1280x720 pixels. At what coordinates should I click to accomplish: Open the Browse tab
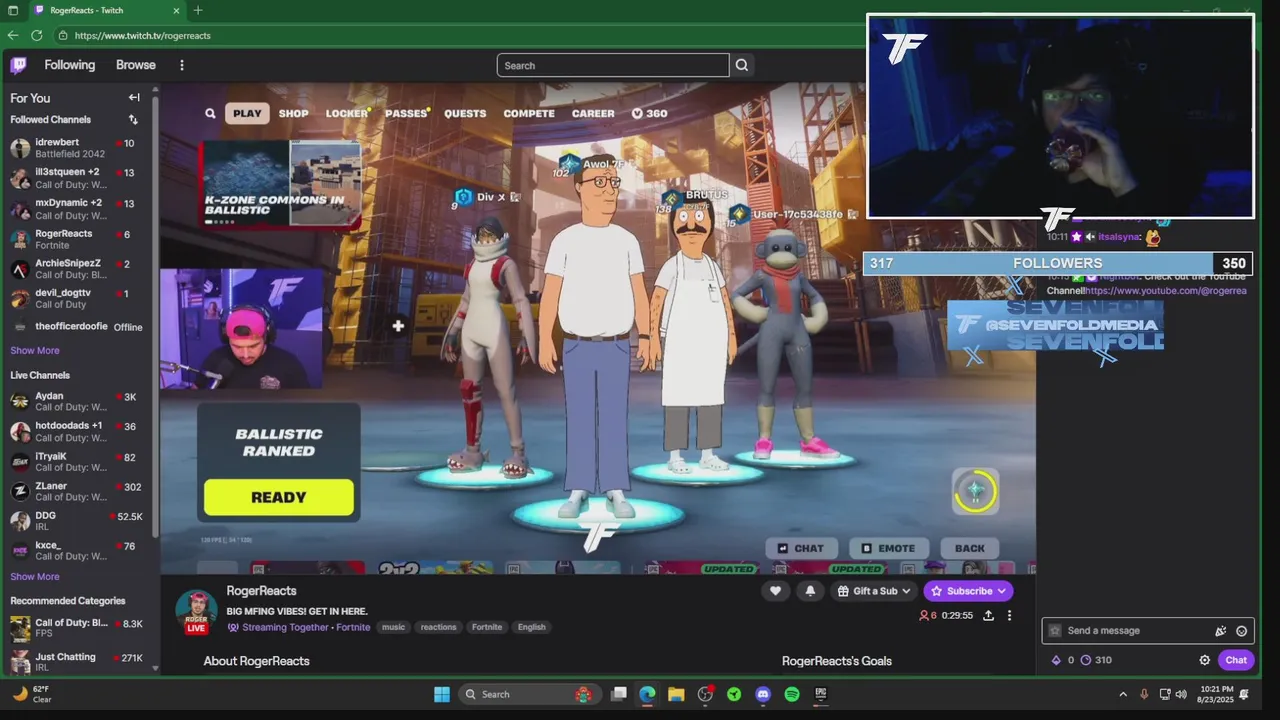click(x=136, y=65)
